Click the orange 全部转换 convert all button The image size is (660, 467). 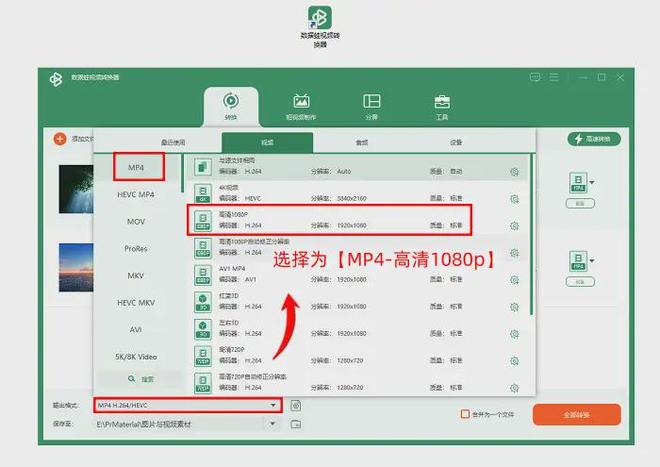(576, 414)
